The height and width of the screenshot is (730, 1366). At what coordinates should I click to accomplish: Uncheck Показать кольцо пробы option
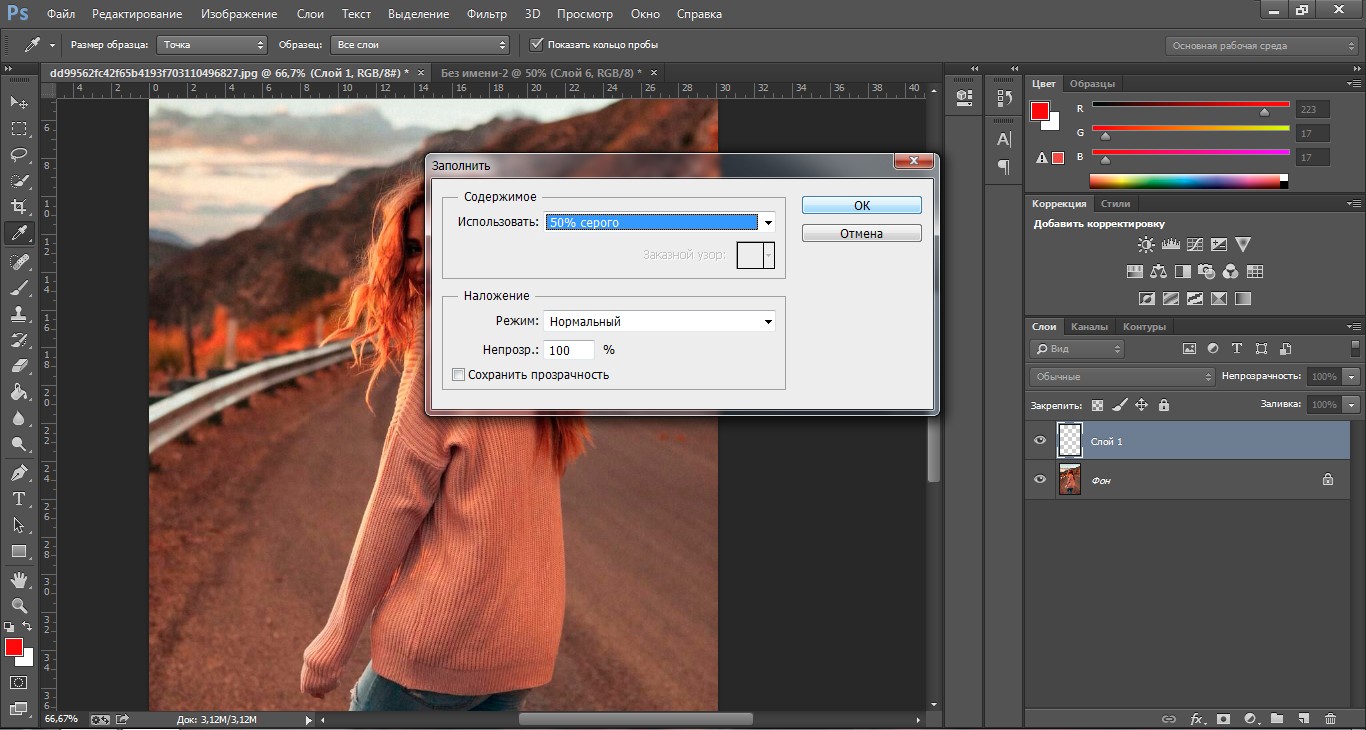tap(537, 45)
